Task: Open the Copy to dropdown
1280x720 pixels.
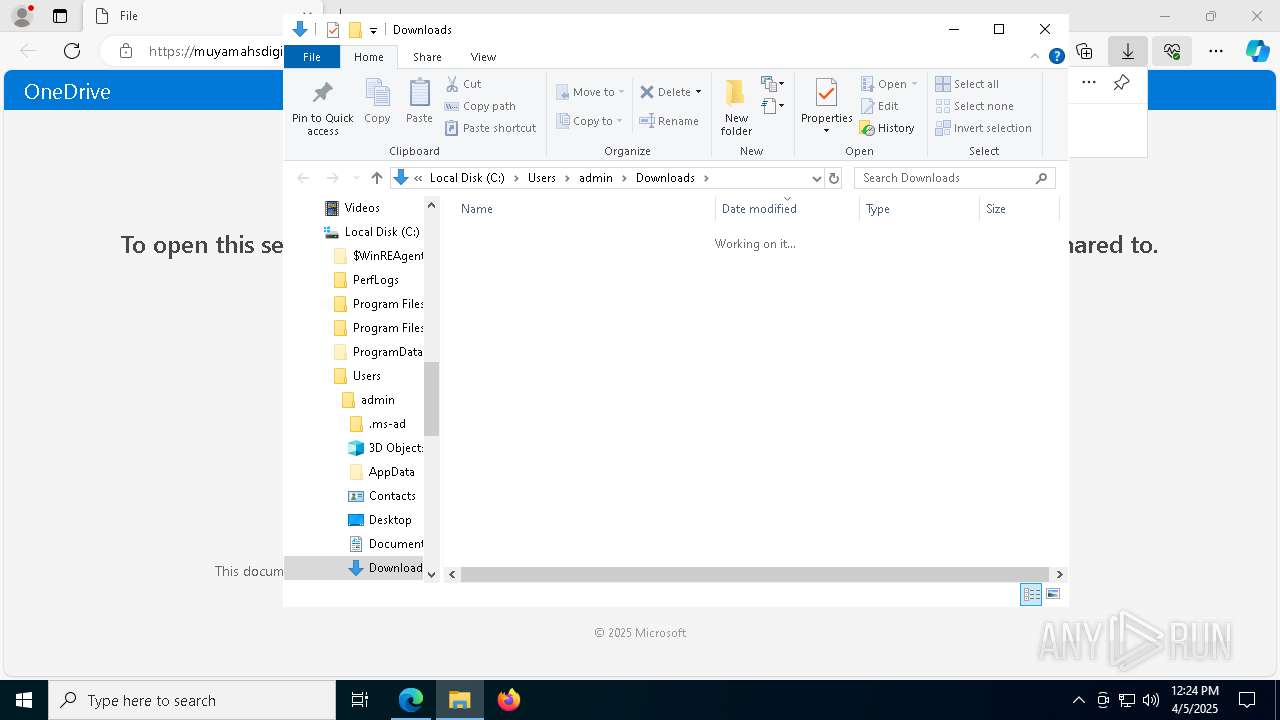Action: coord(590,121)
